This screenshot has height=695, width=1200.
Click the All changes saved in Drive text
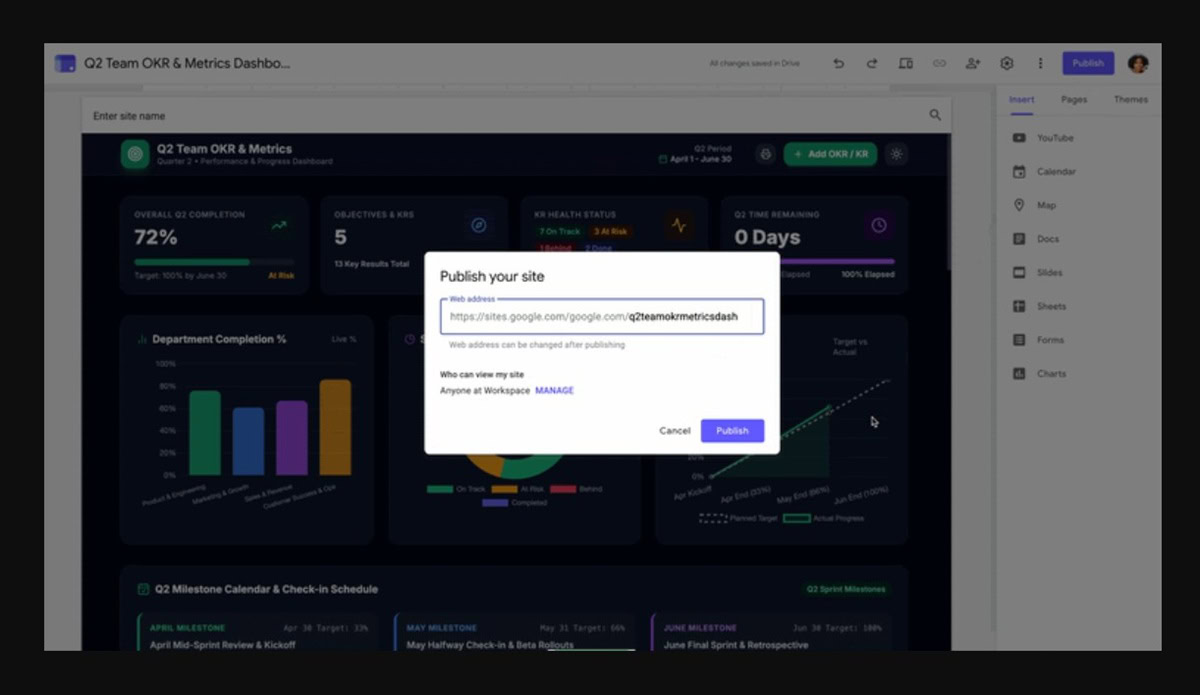(755, 63)
